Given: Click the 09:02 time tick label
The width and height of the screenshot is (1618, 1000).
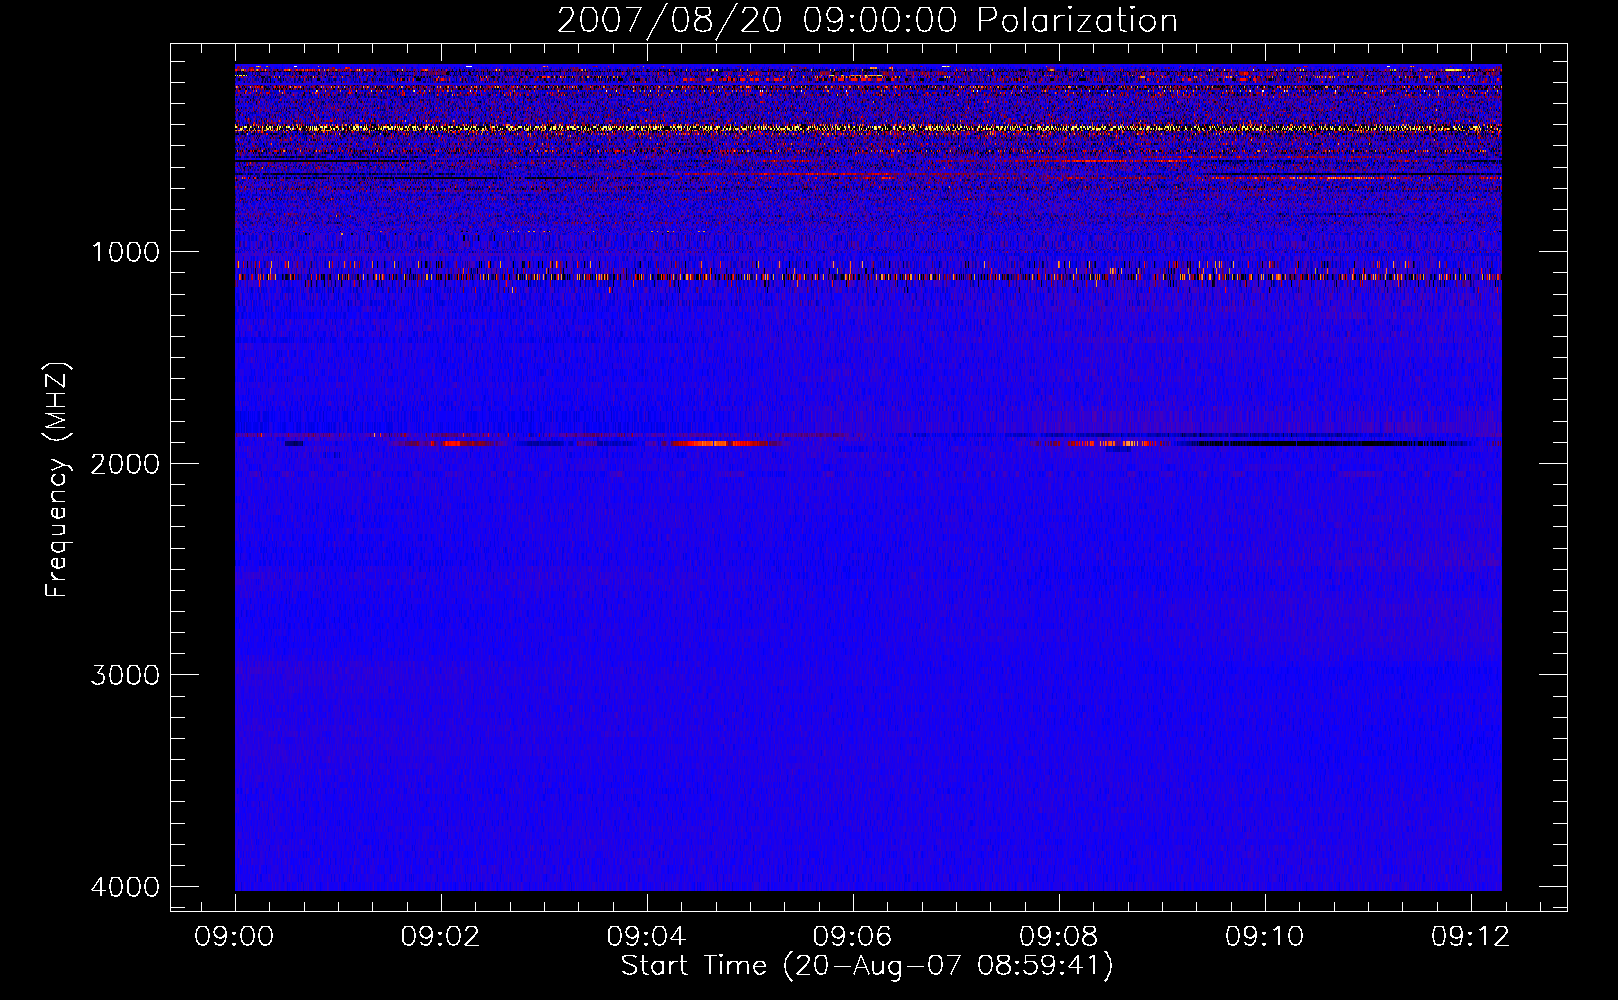Looking at the screenshot, I should tap(441, 937).
